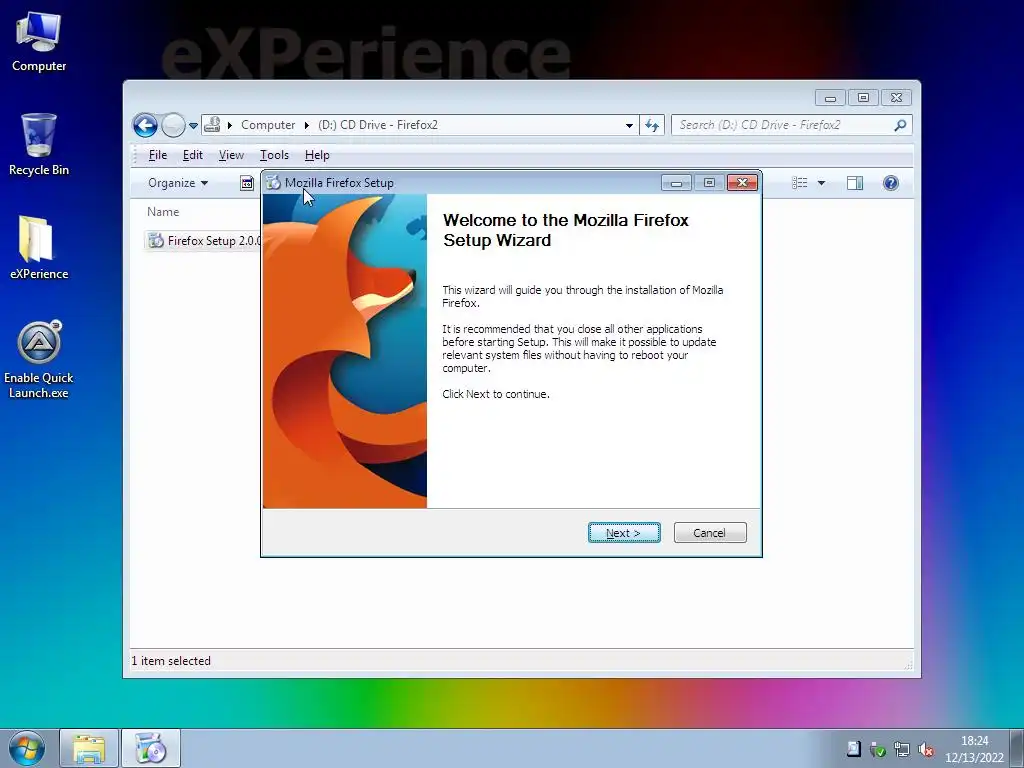The image size is (1024, 768).
Task: Click the security shield tray icon
Action: tap(877, 750)
